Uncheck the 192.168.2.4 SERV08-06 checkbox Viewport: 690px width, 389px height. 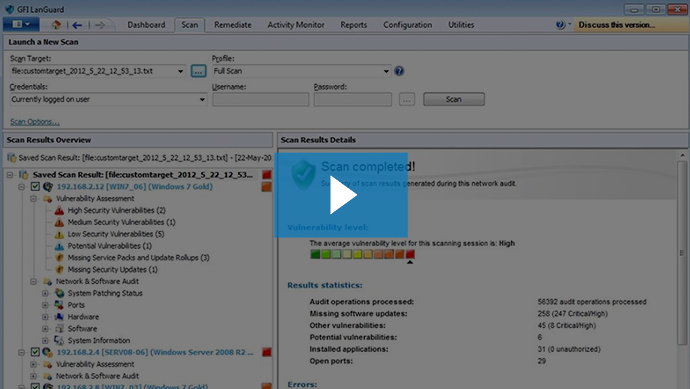(x=35, y=352)
